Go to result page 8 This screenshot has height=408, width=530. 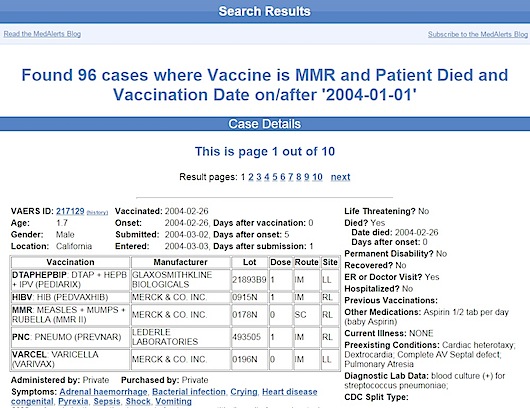point(299,177)
